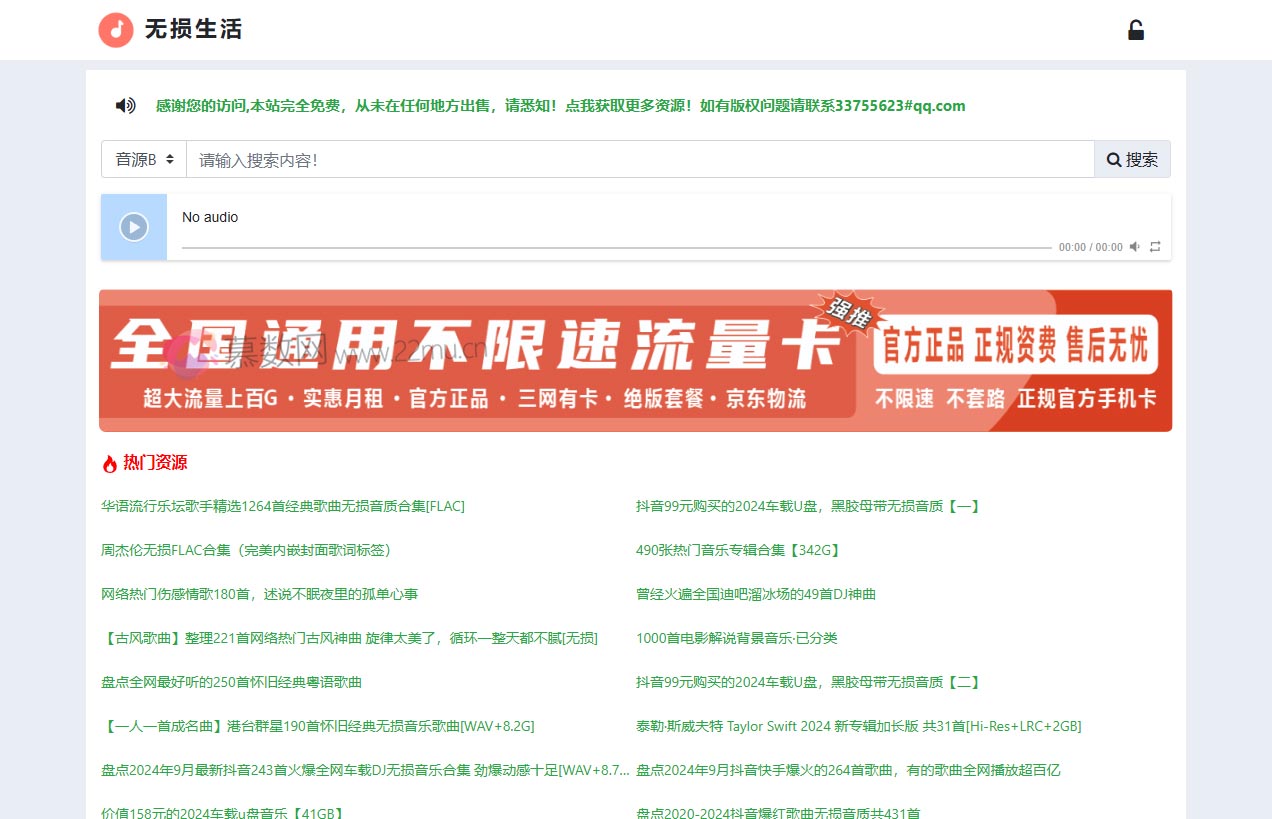The height and width of the screenshot is (819, 1272).
Task: Toggle repeat mode in the audio player
Action: point(1155,246)
